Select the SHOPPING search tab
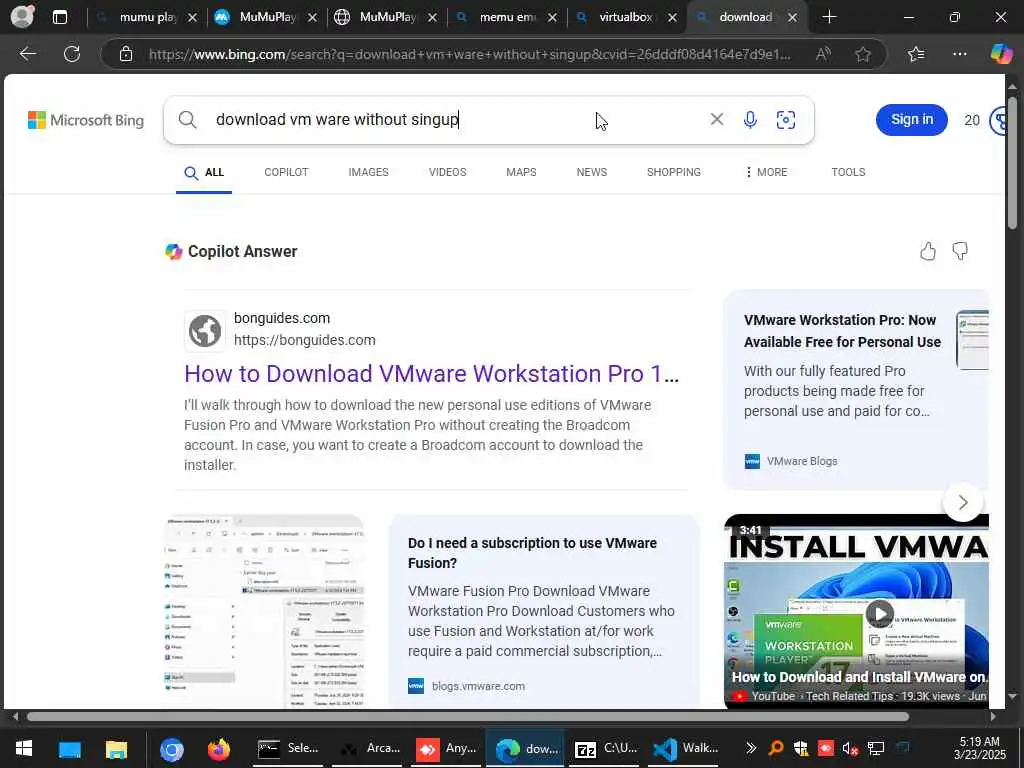The image size is (1024, 768). pyautogui.click(x=673, y=172)
